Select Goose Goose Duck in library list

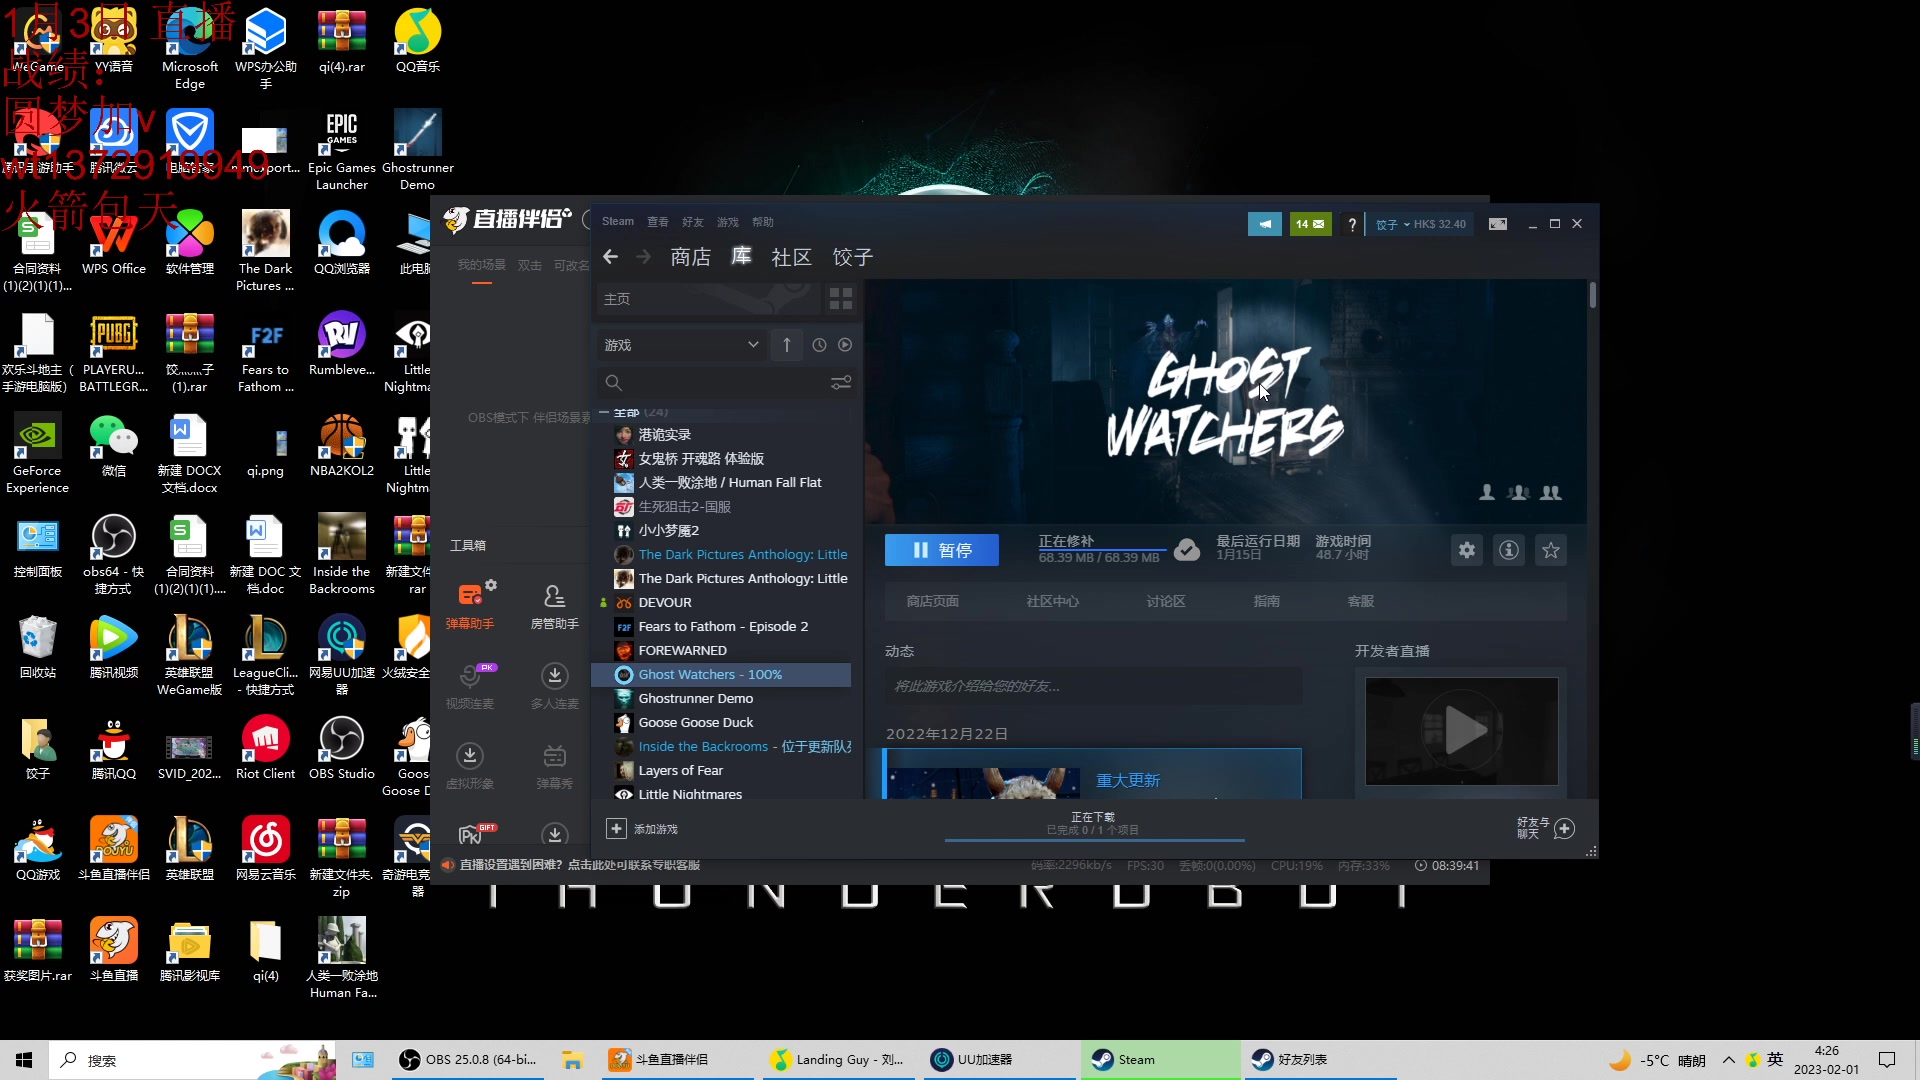[x=696, y=722]
